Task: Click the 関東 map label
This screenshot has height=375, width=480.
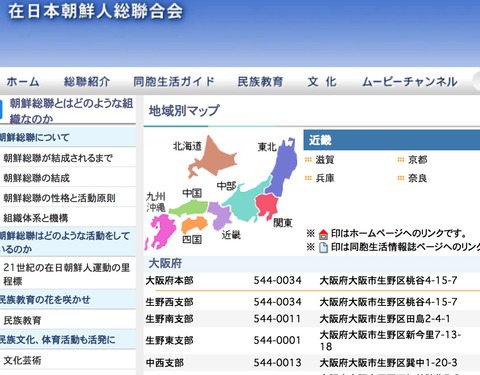Action: point(283,223)
